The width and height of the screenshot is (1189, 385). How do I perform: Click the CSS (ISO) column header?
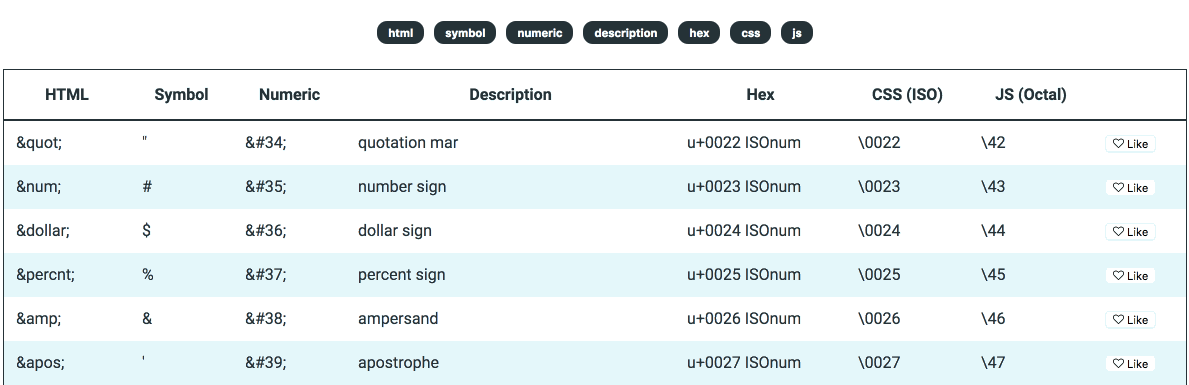(x=908, y=95)
